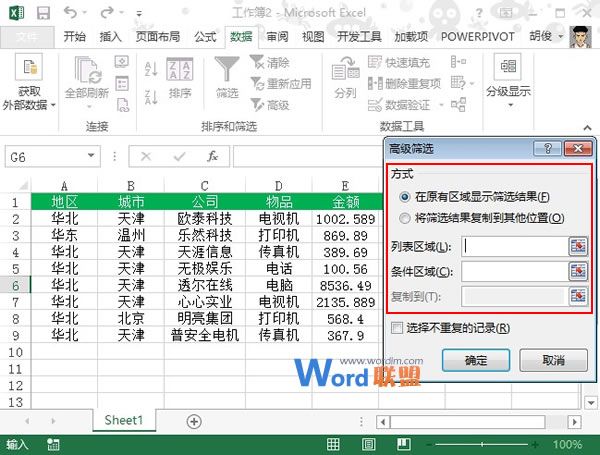Click the zoom in plus button
The width and height of the screenshot is (600, 455).
pyautogui.click(x=535, y=444)
